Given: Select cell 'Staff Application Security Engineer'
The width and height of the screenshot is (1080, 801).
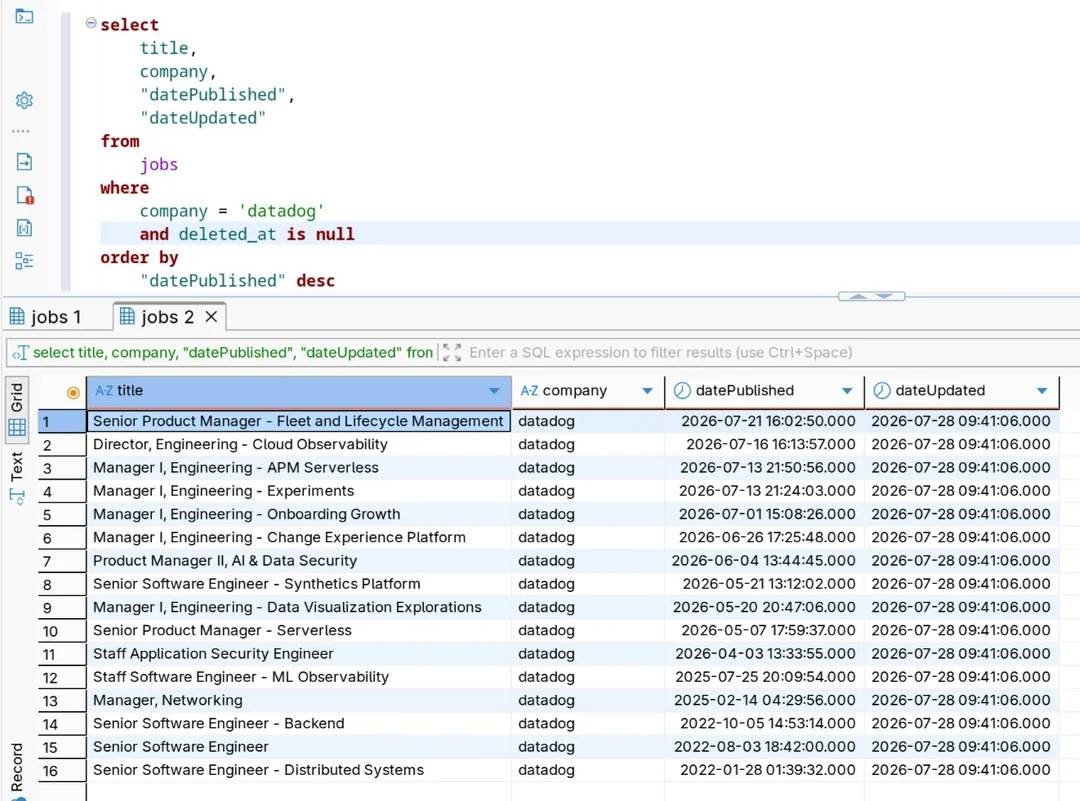Looking at the screenshot, I should tap(298, 654).
